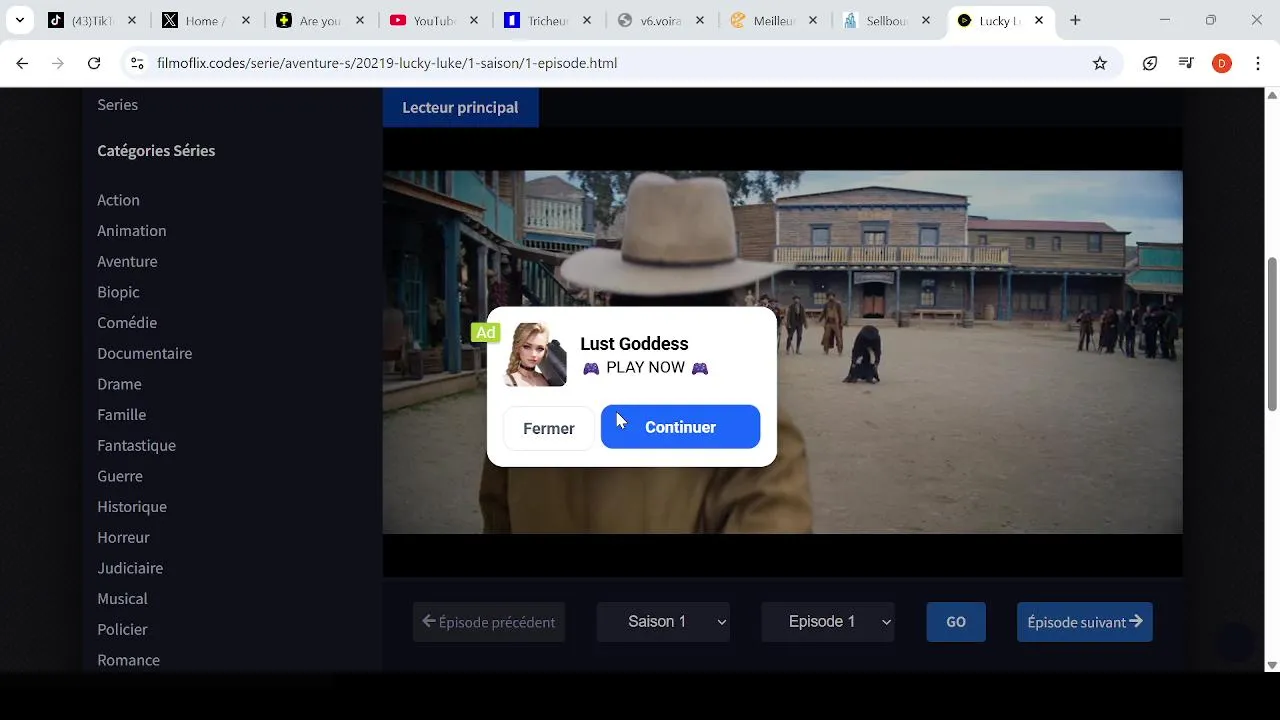Open Historique category
Viewport: 1280px width, 720px height.
point(132,507)
